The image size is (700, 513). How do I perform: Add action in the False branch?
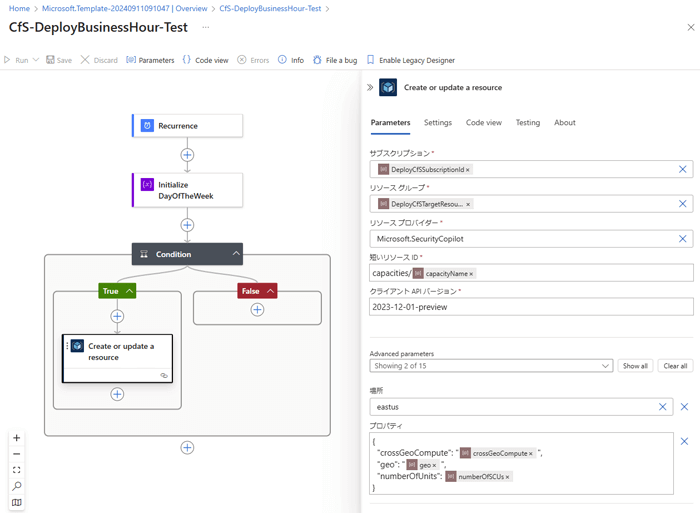coord(257,309)
